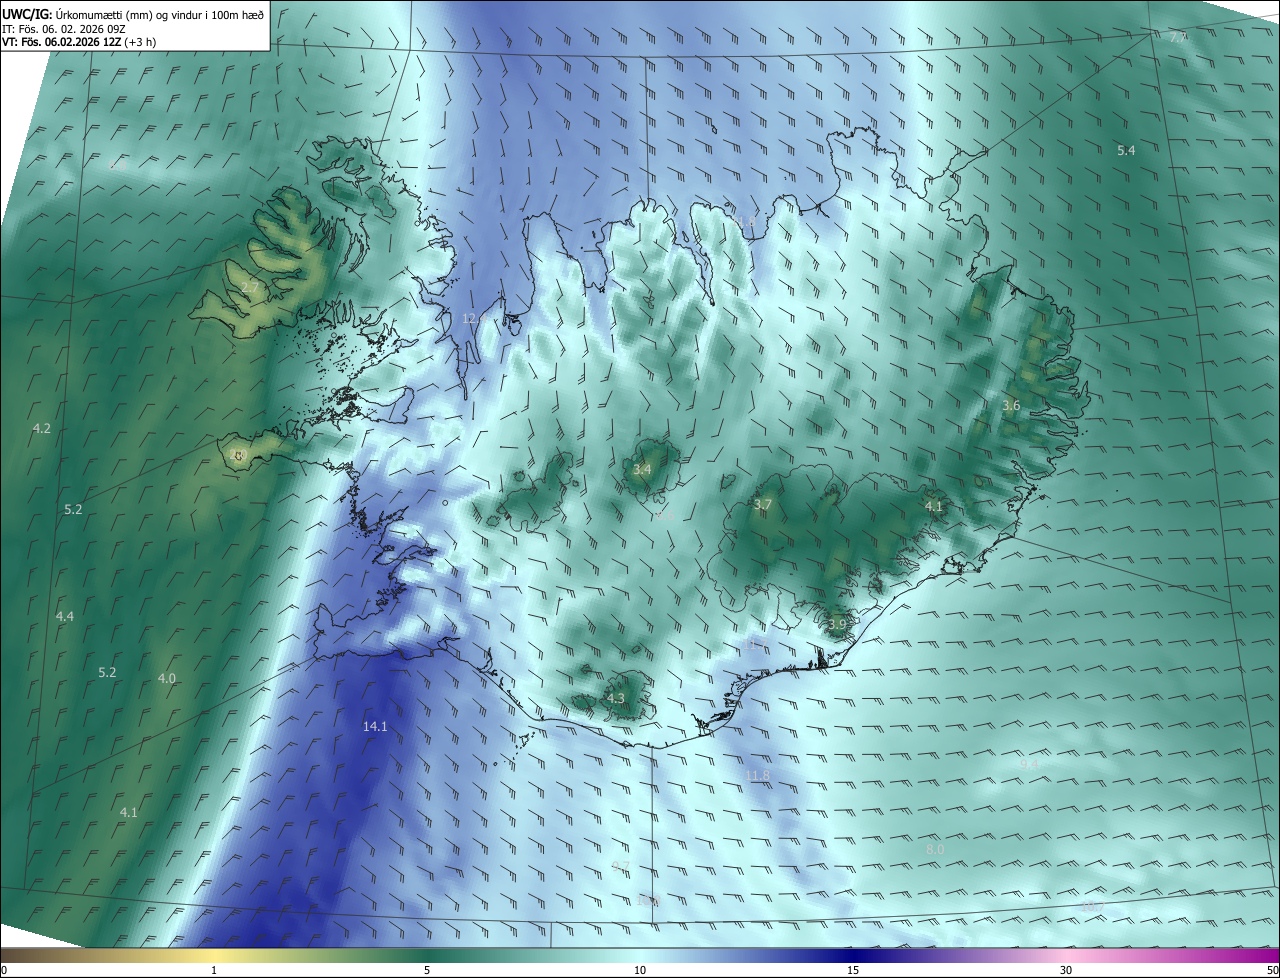Select the 3.7 value label
Image resolution: width=1280 pixels, height=978 pixels.
click(762, 505)
